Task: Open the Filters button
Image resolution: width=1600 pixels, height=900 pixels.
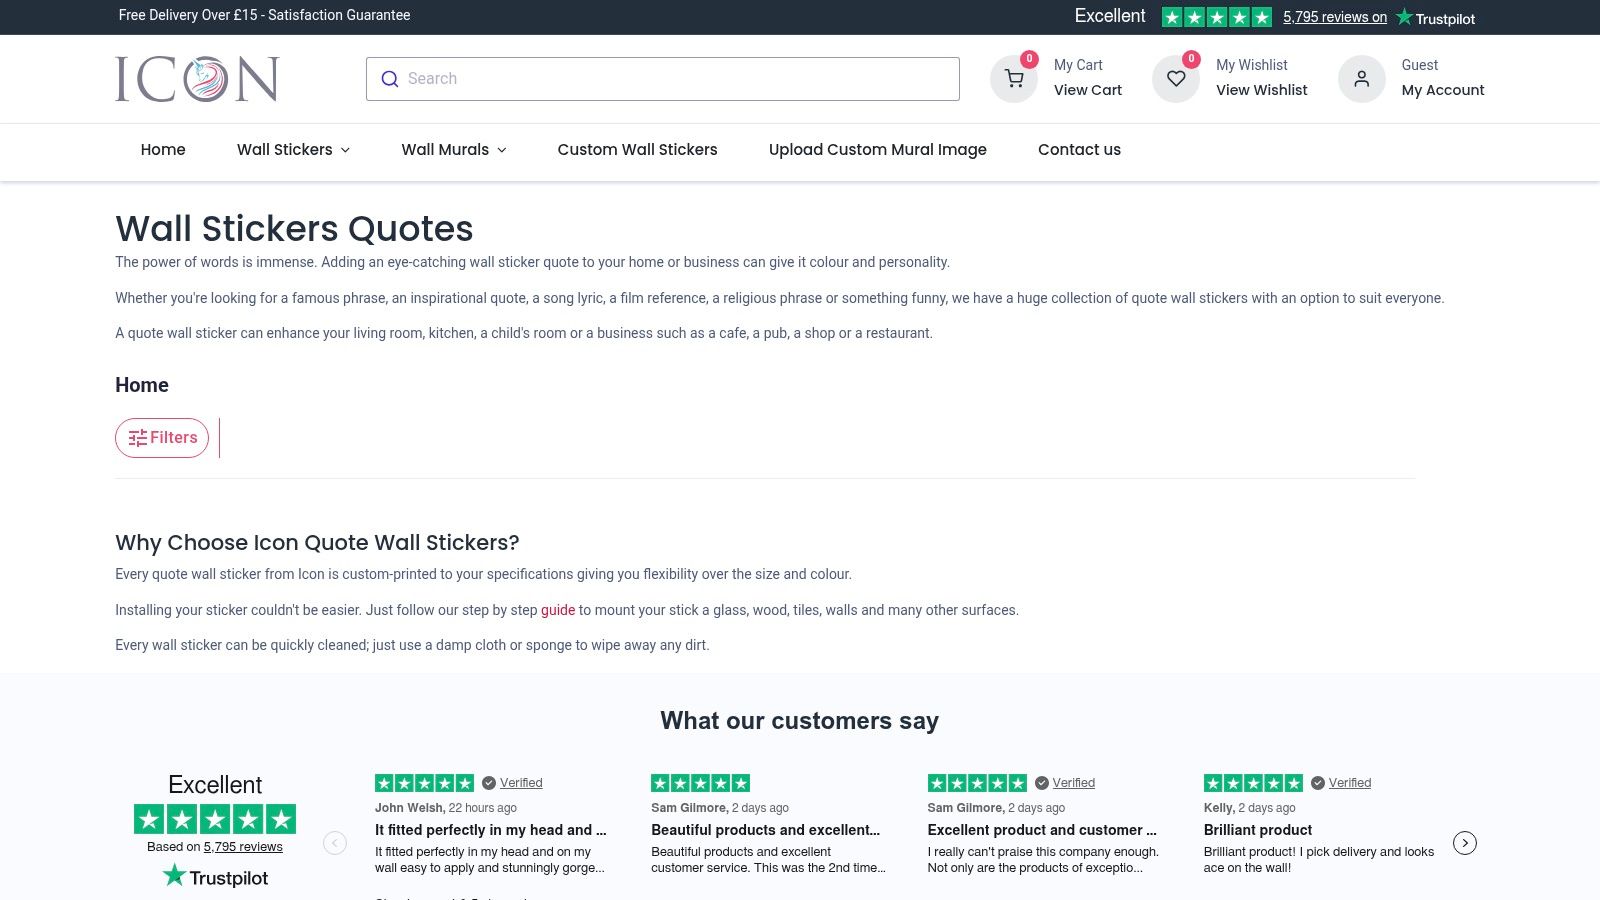Action: tap(162, 438)
